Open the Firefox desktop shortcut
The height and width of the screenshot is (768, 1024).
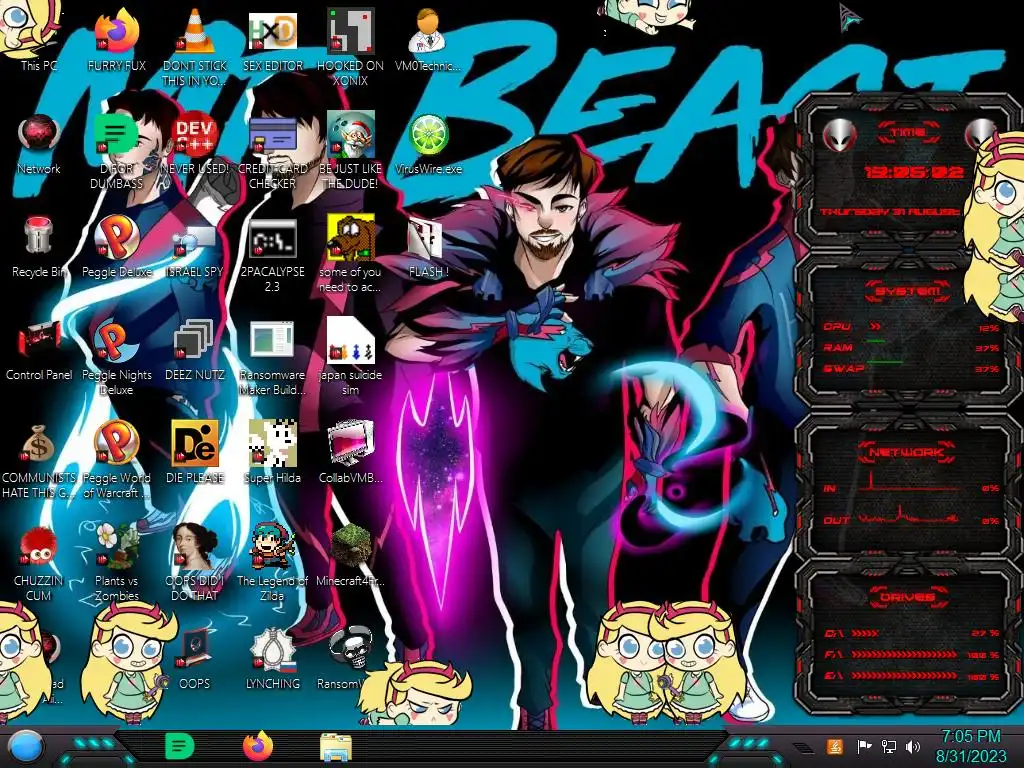116,39
